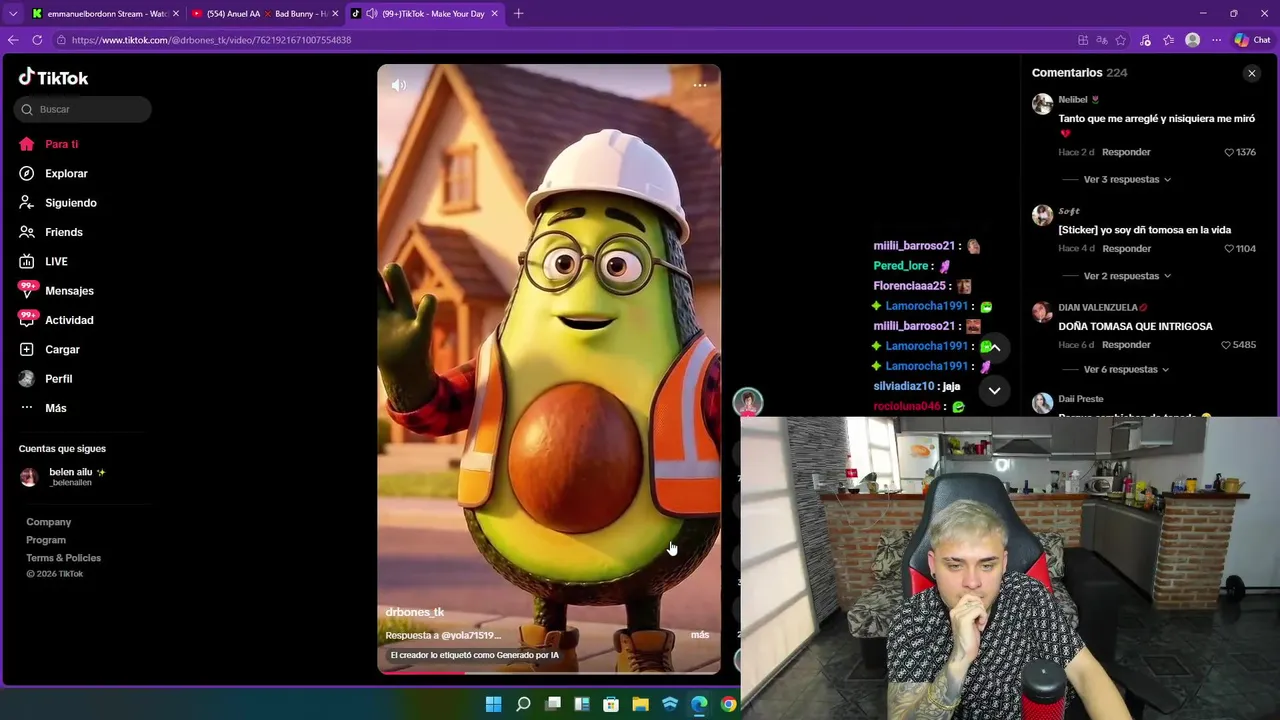Open DIAN VALENZUELA's profile name
This screenshot has width=1280, height=720.
pos(1102,307)
